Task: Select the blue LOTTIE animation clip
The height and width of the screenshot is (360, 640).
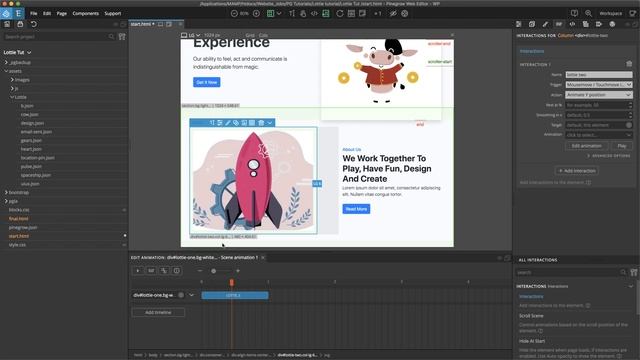Action: tap(235, 295)
